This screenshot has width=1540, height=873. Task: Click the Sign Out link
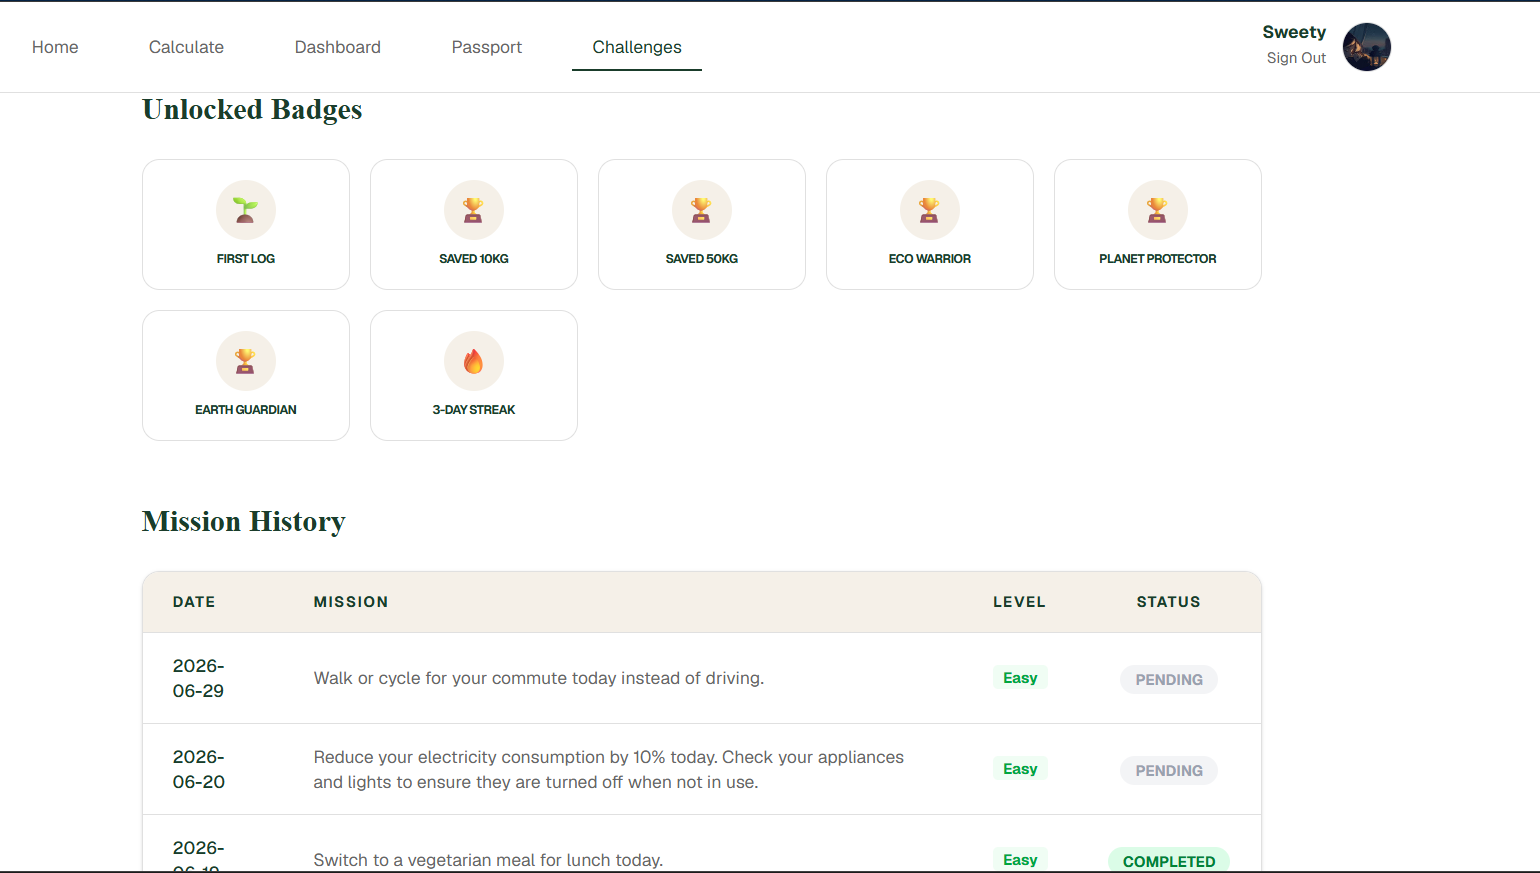[1296, 58]
